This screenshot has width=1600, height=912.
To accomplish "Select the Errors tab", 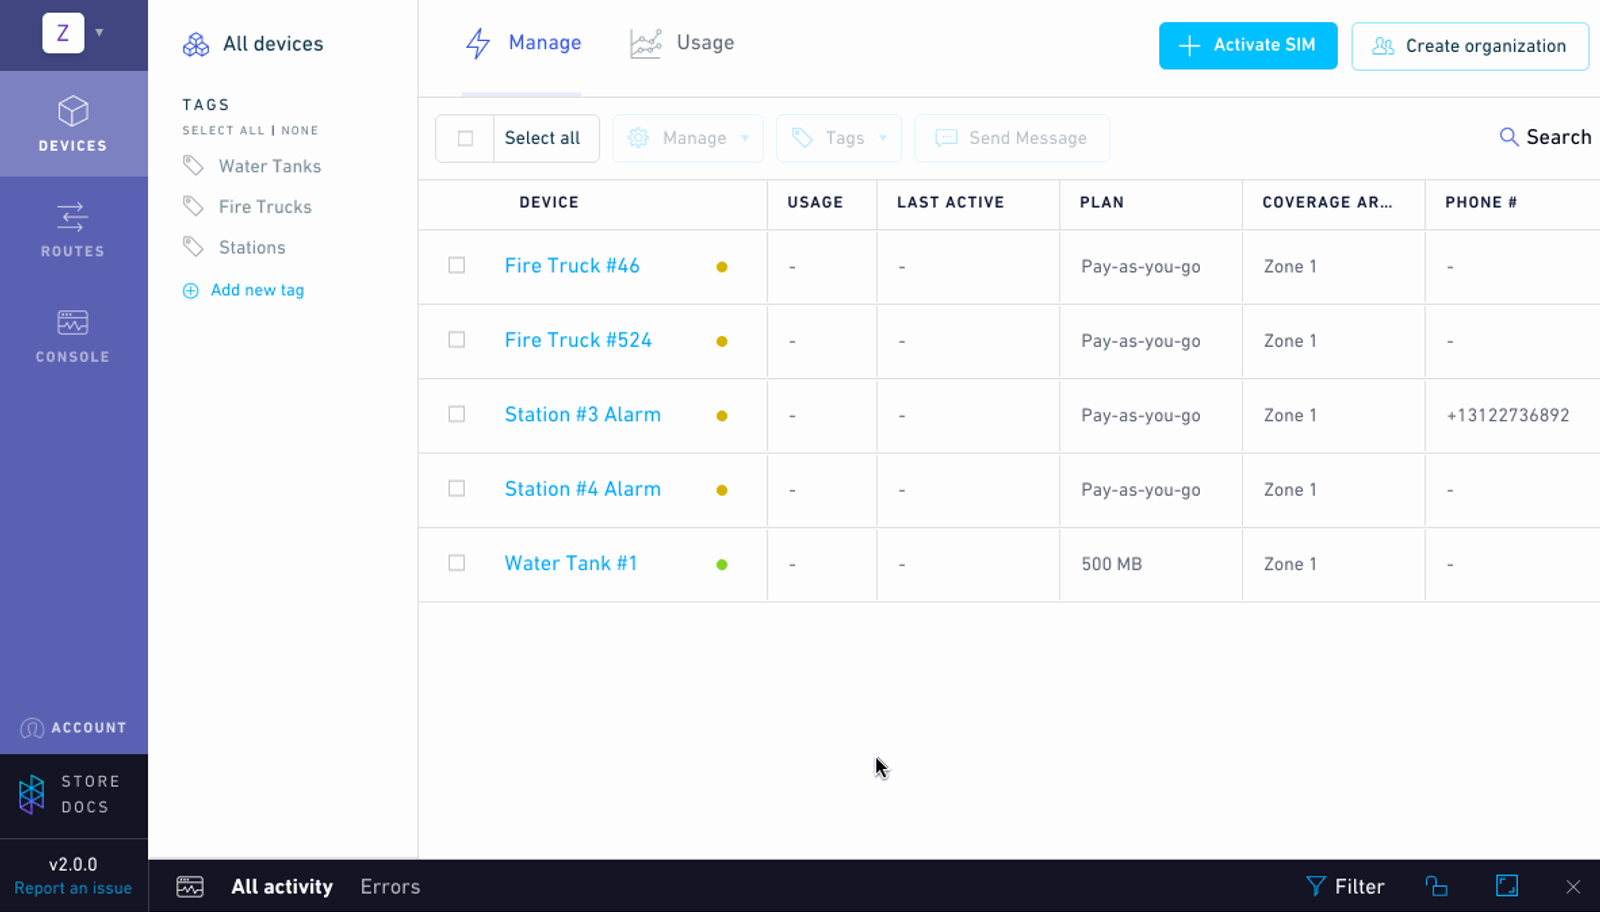I will (390, 887).
